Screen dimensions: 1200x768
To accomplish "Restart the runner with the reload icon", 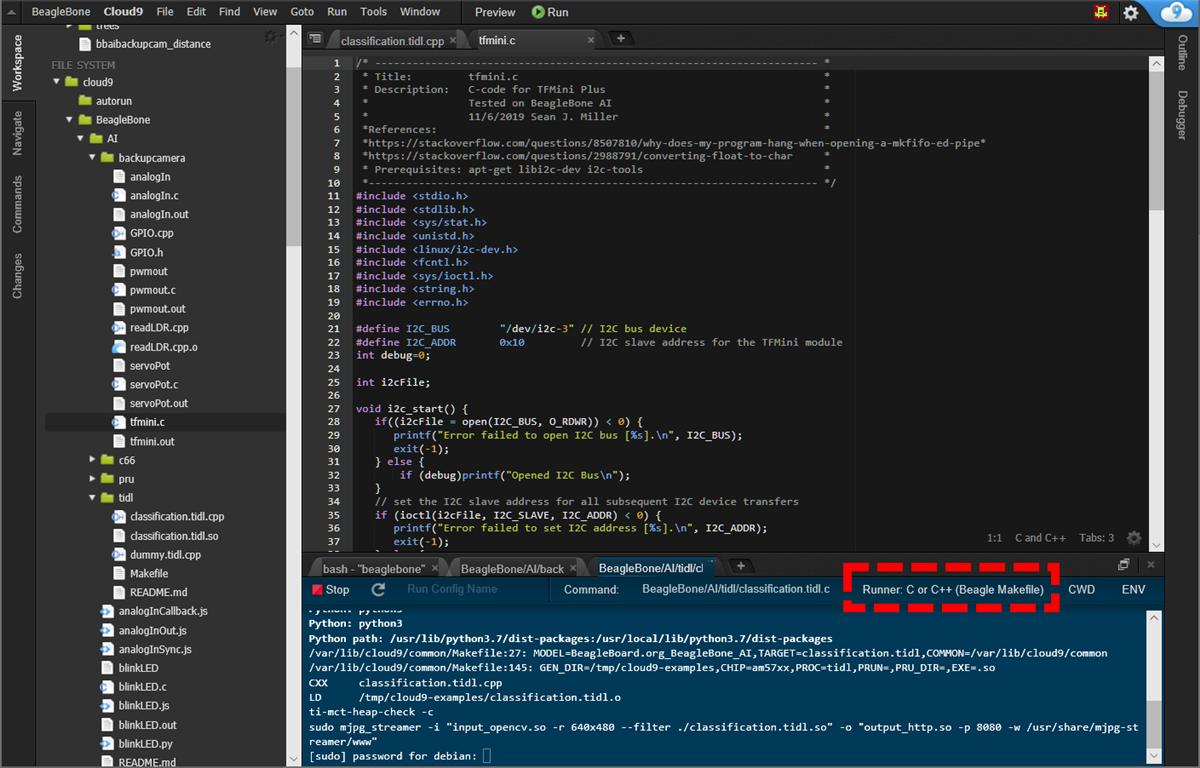I will [378, 589].
